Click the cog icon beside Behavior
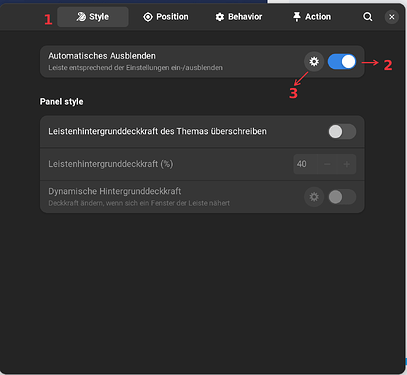The height and width of the screenshot is (375, 407). pos(220,17)
